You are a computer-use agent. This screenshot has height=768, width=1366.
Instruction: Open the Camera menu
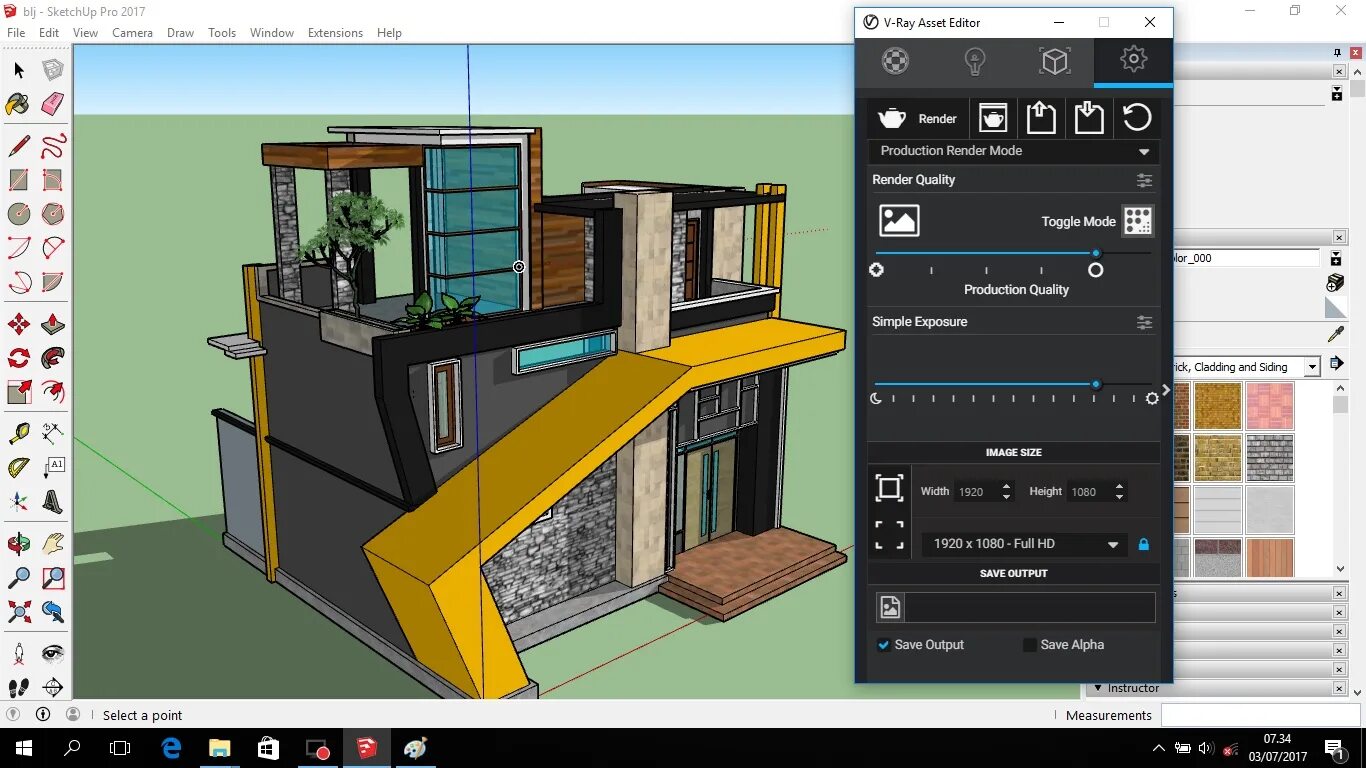click(132, 32)
